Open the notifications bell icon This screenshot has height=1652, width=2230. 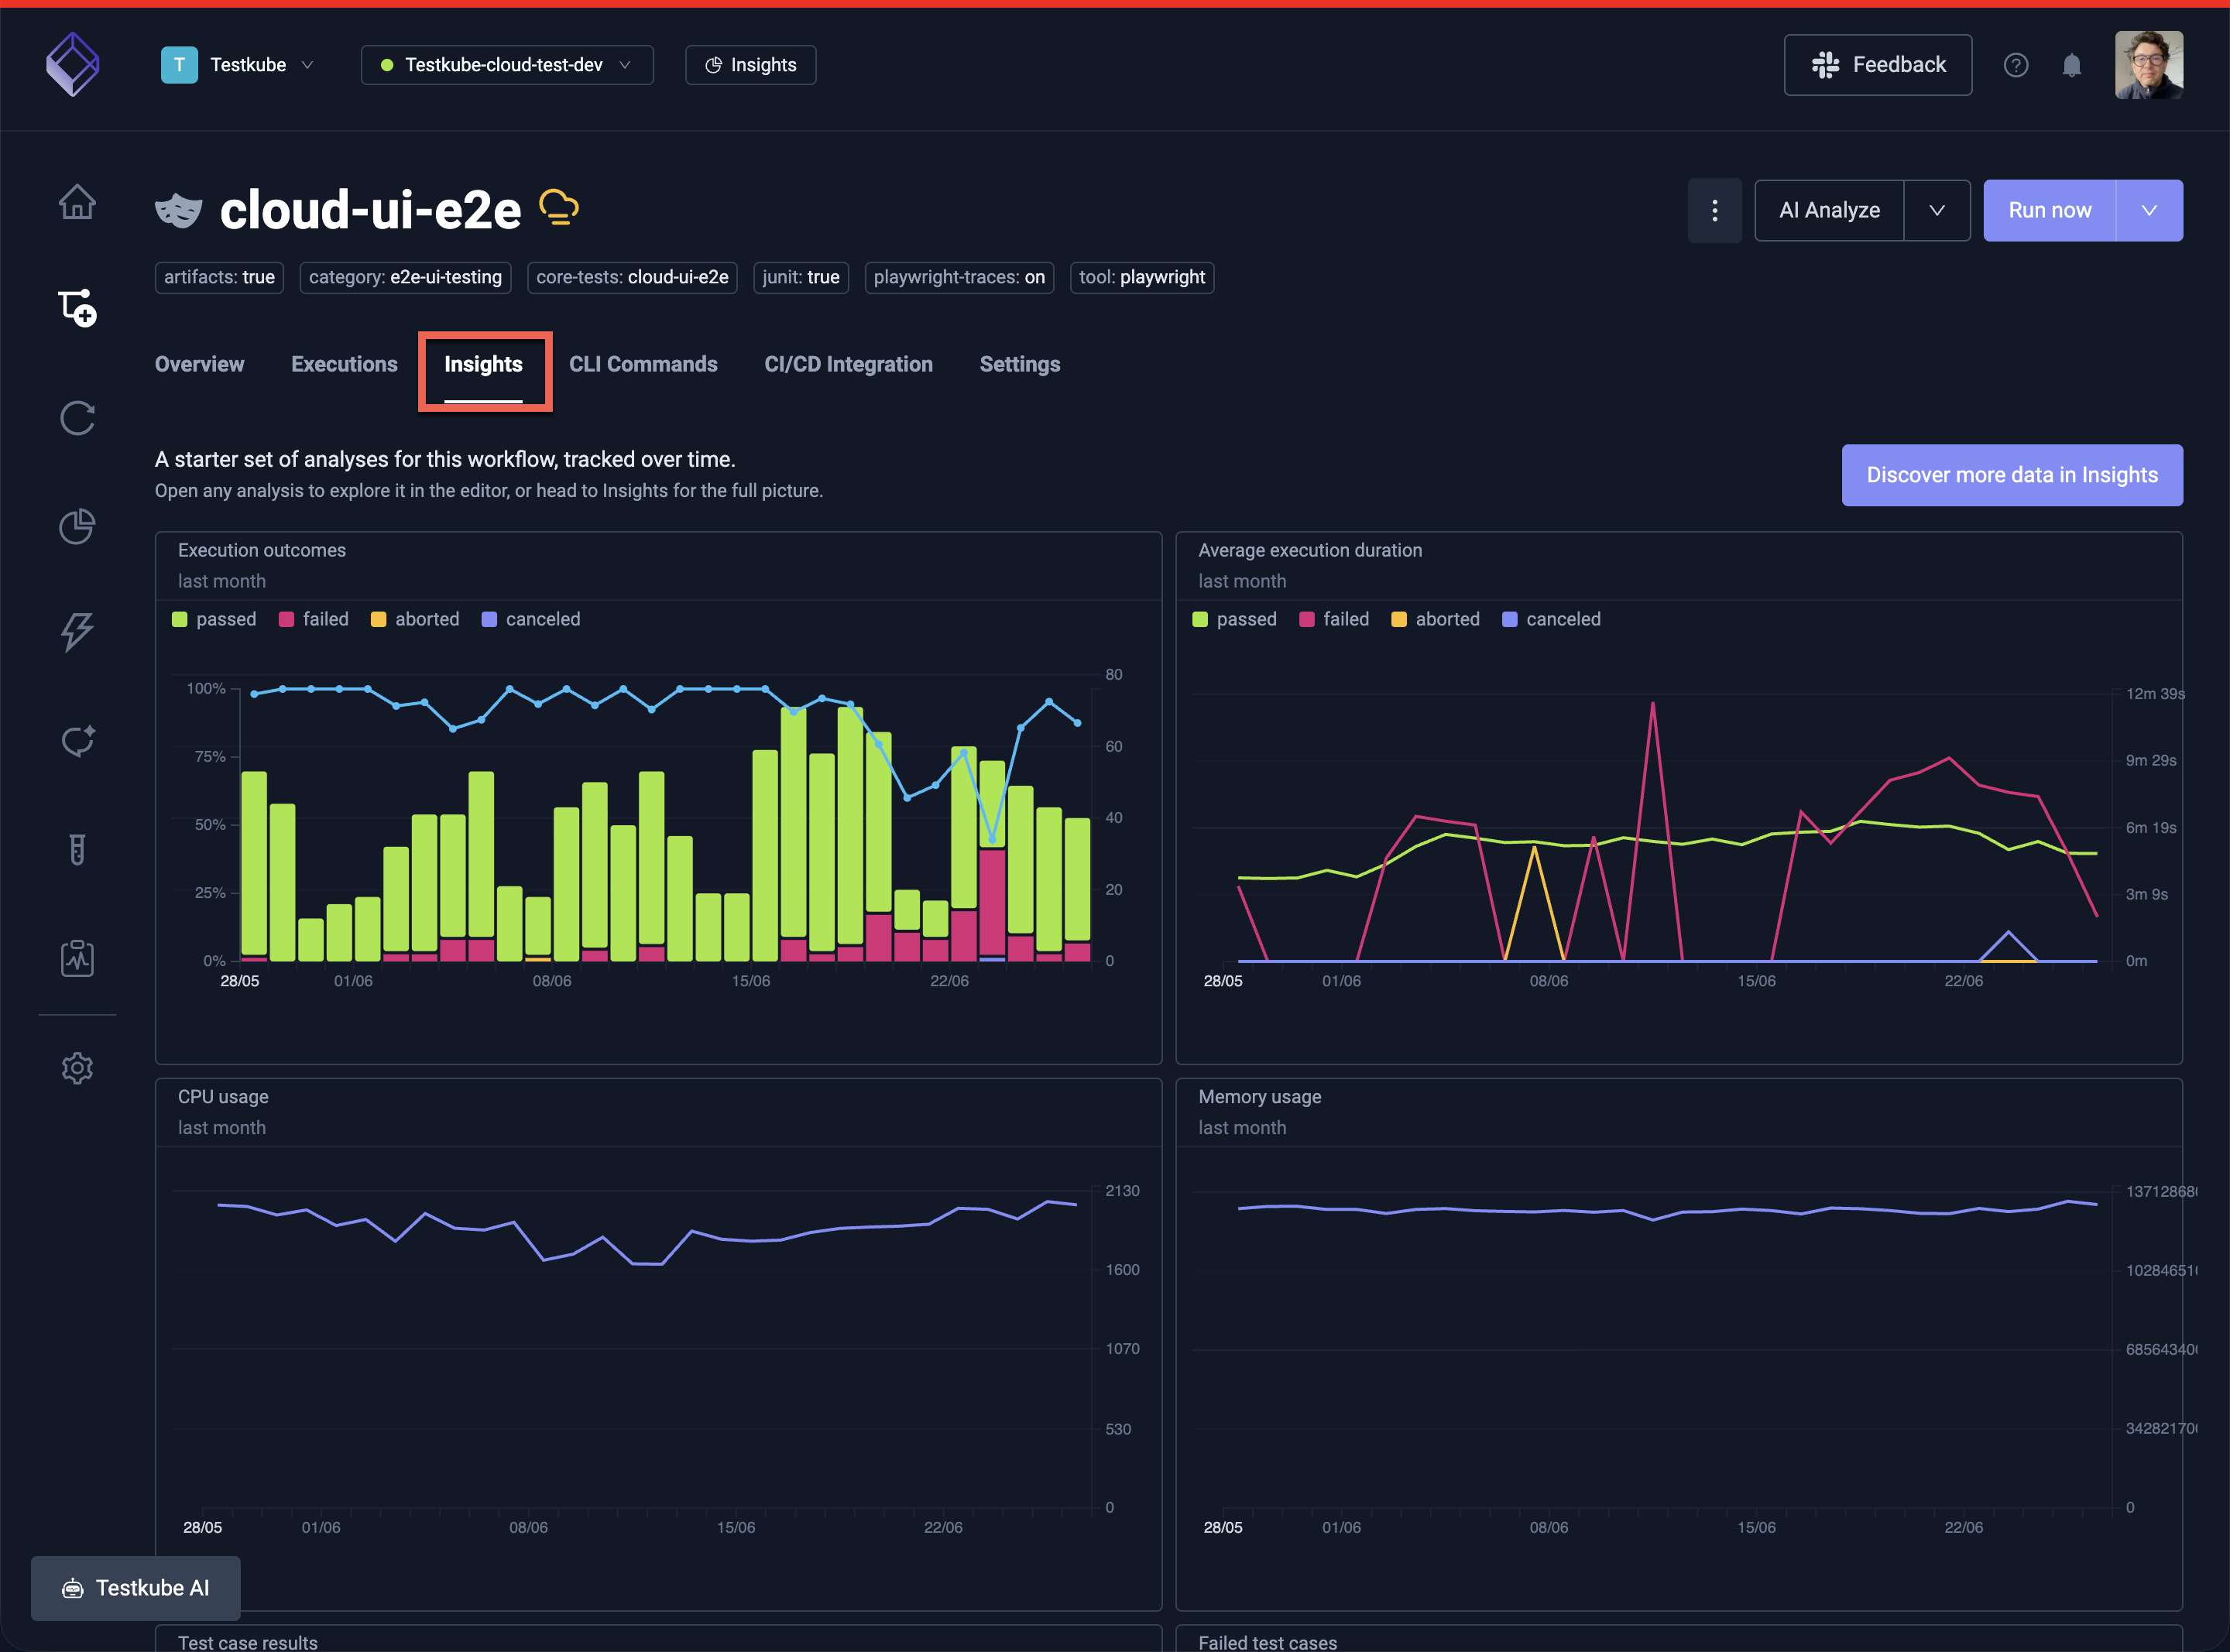pos(2072,65)
